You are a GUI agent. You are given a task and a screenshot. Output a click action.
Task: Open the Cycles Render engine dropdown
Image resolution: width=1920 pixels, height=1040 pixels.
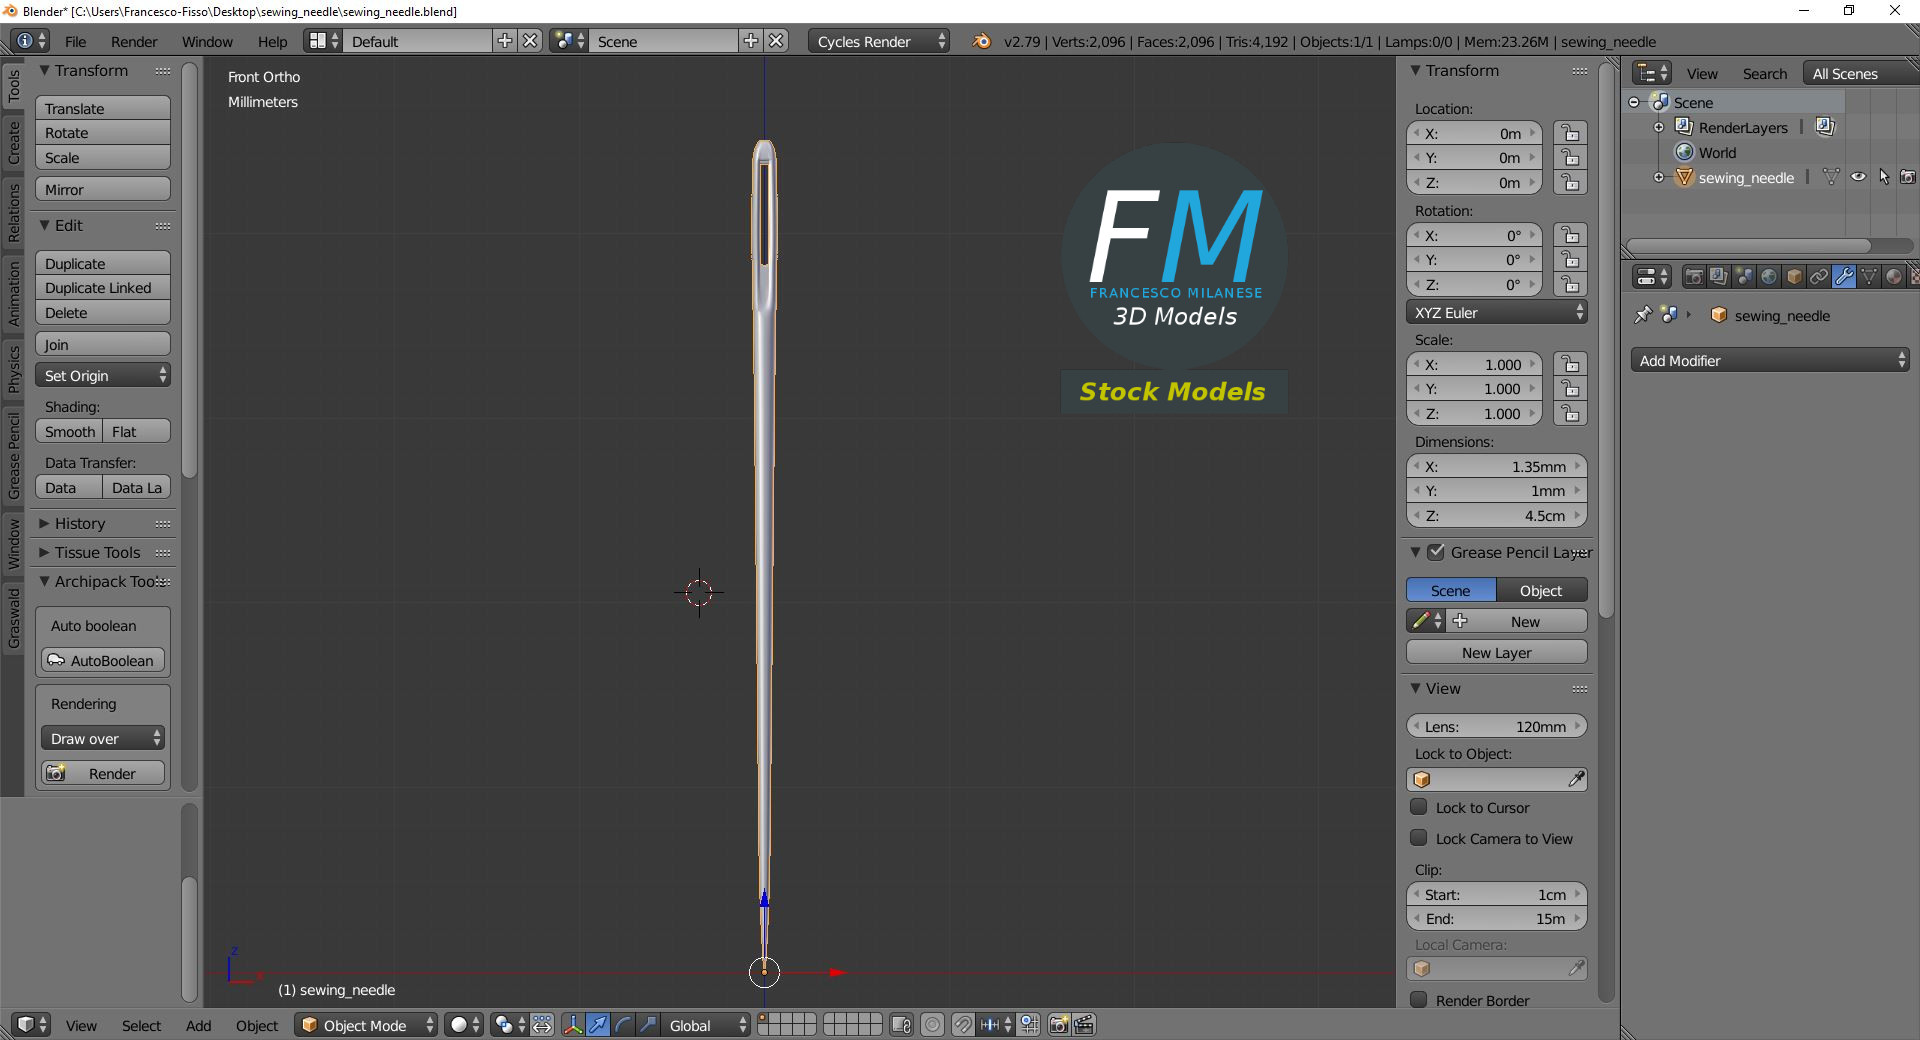(x=878, y=41)
